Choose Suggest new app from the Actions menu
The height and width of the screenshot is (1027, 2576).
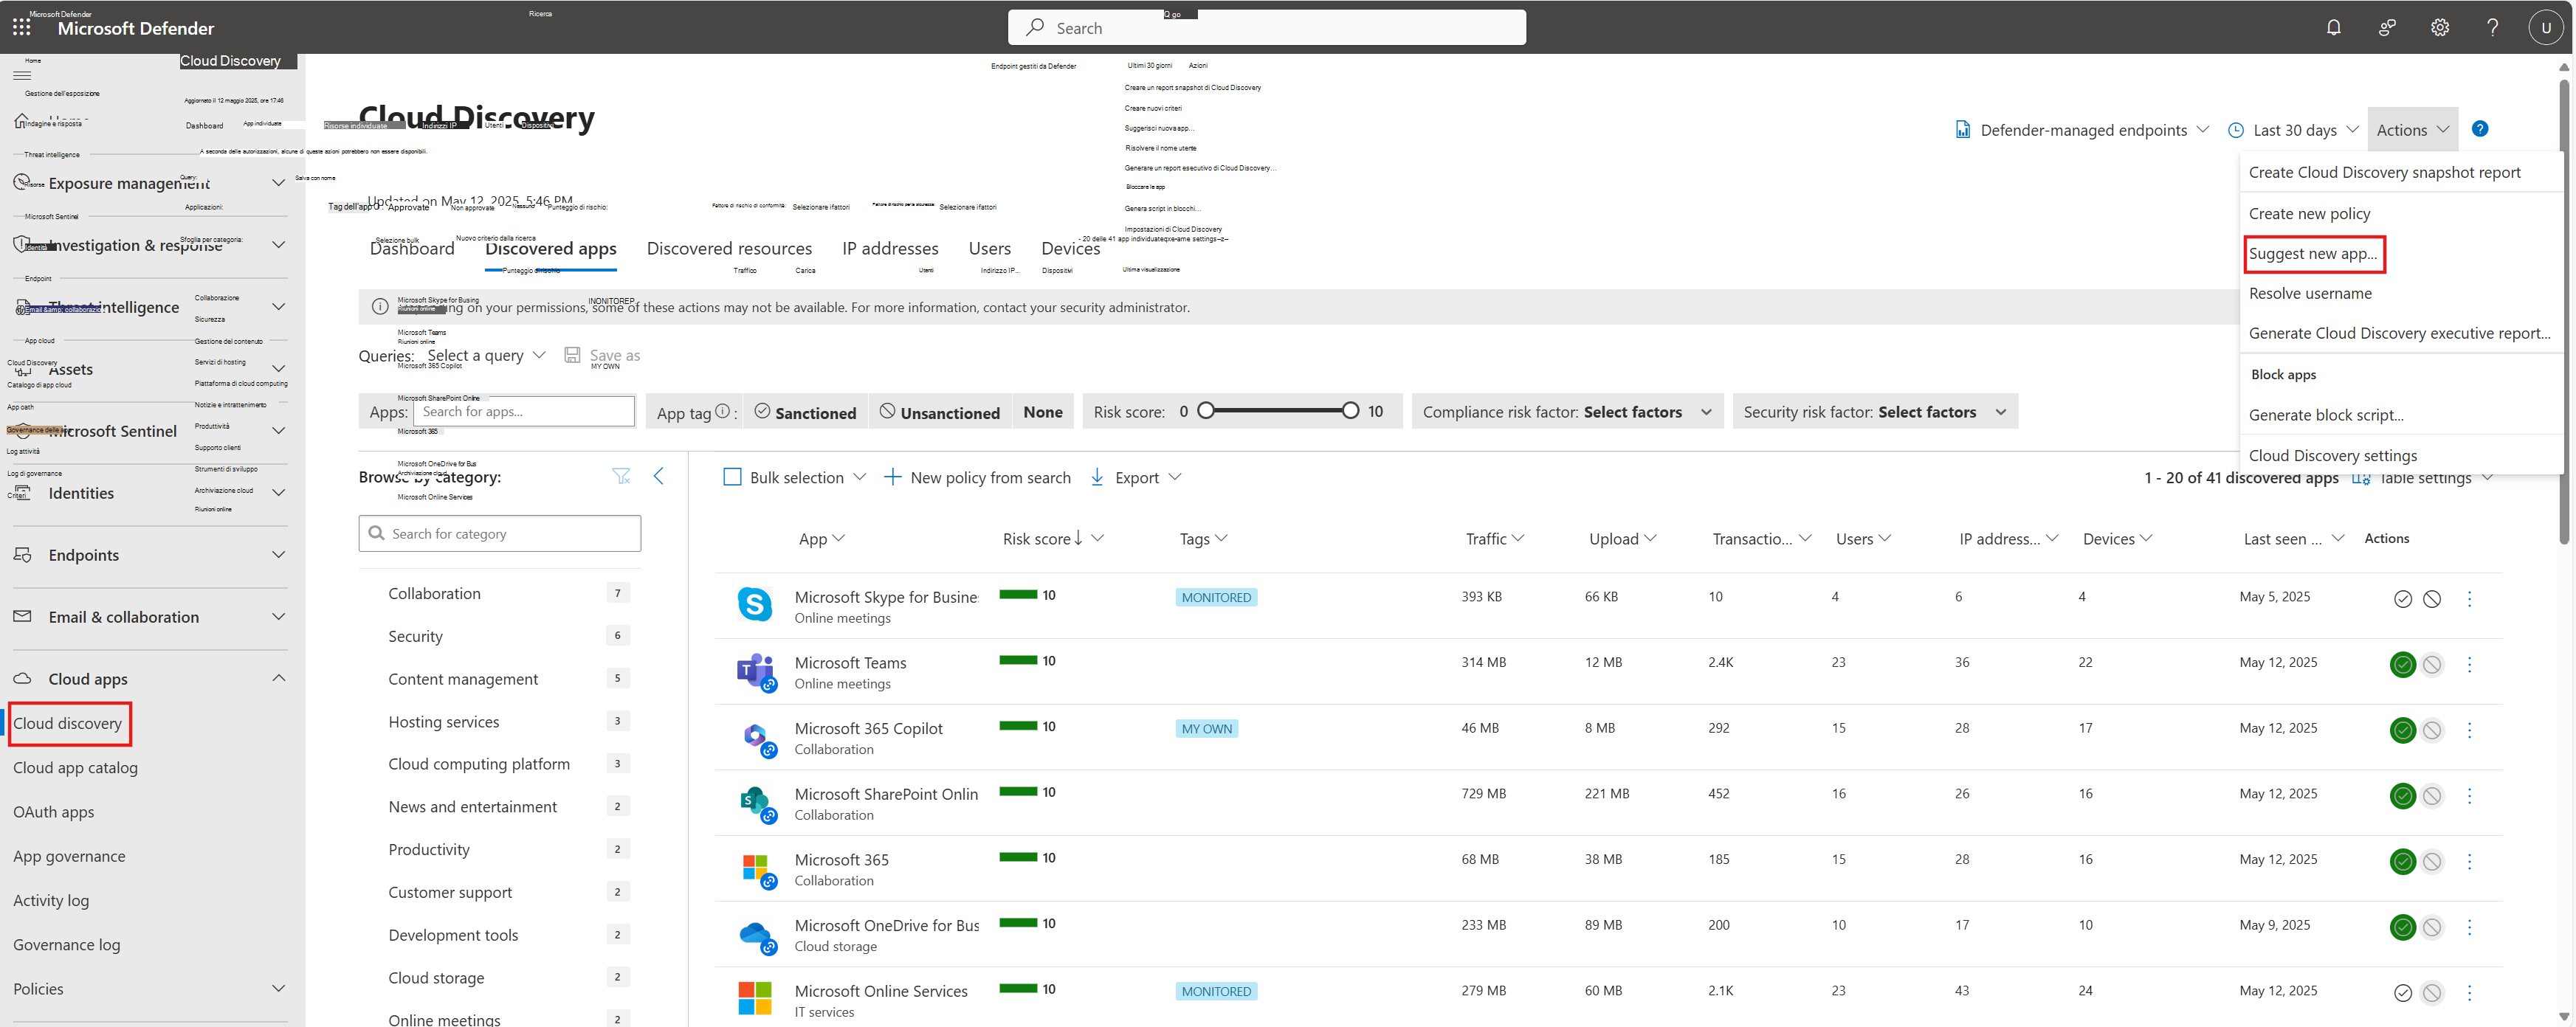click(x=2312, y=253)
